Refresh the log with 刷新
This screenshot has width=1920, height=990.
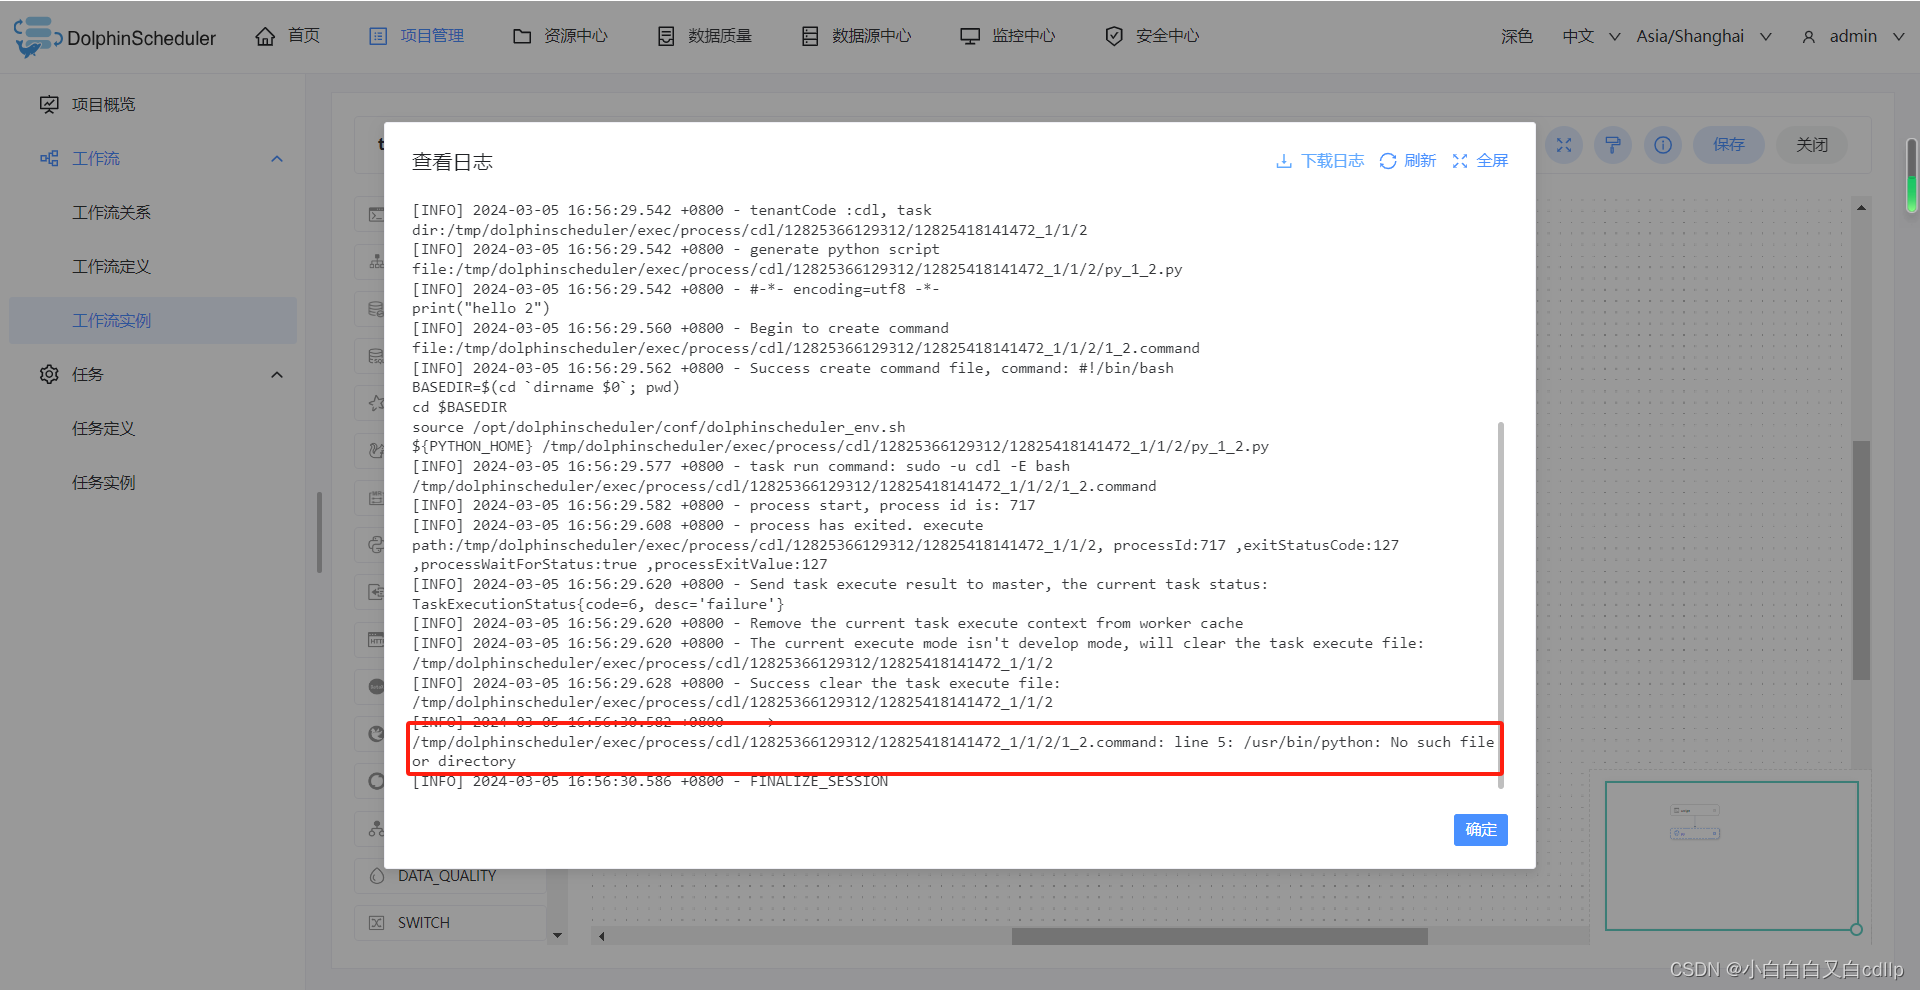coord(1408,161)
